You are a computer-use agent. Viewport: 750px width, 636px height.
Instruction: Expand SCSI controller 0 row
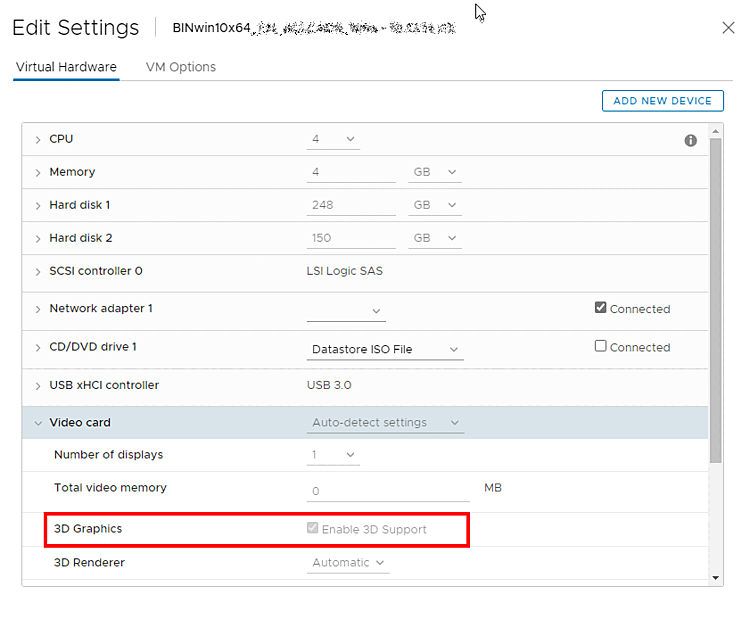pos(38,272)
